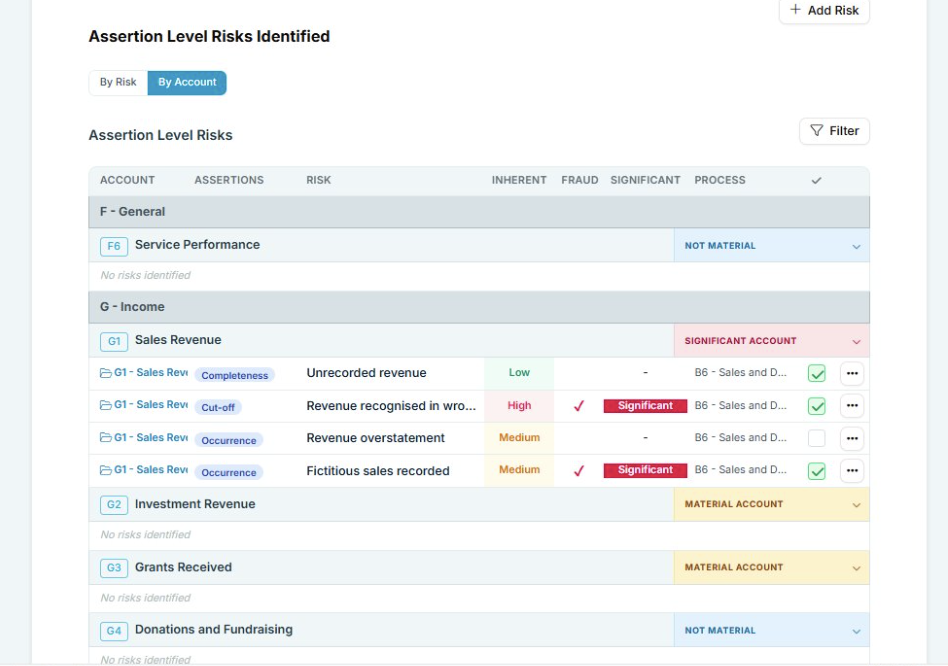Viewport: 948px width, 666px height.
Task: Click the G - Income group header
Action: pos(479,307)
